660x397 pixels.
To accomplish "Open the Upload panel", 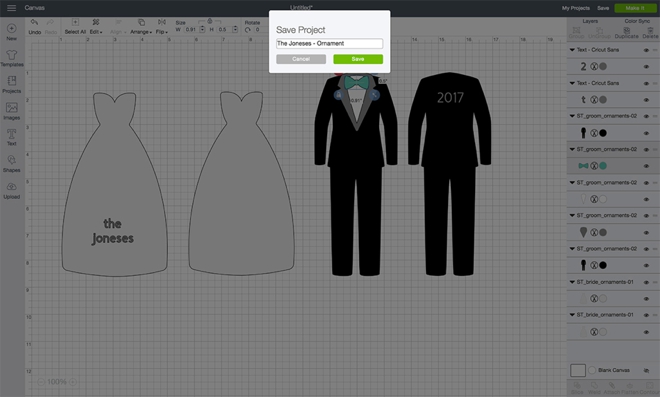I will tap(11, 191).
